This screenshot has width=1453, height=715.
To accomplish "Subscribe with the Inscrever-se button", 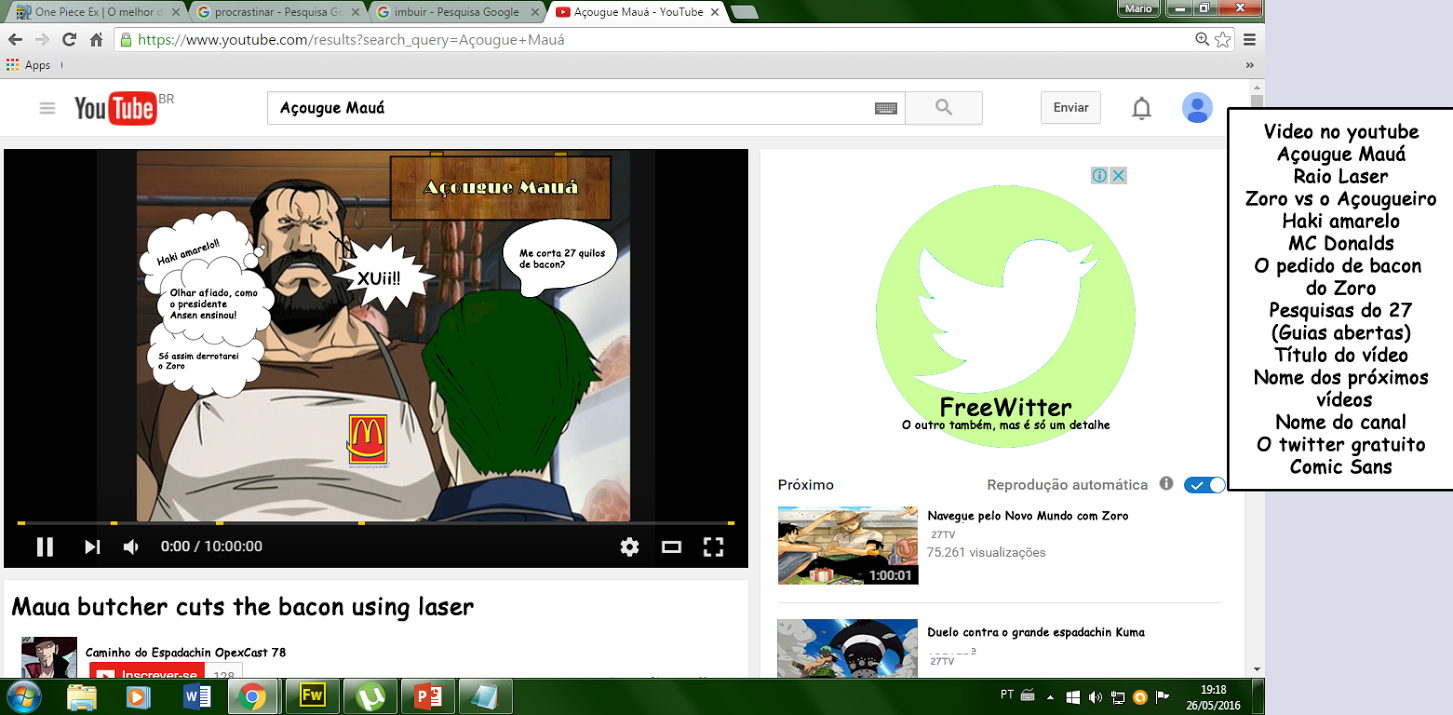I will tap(147, 673).
